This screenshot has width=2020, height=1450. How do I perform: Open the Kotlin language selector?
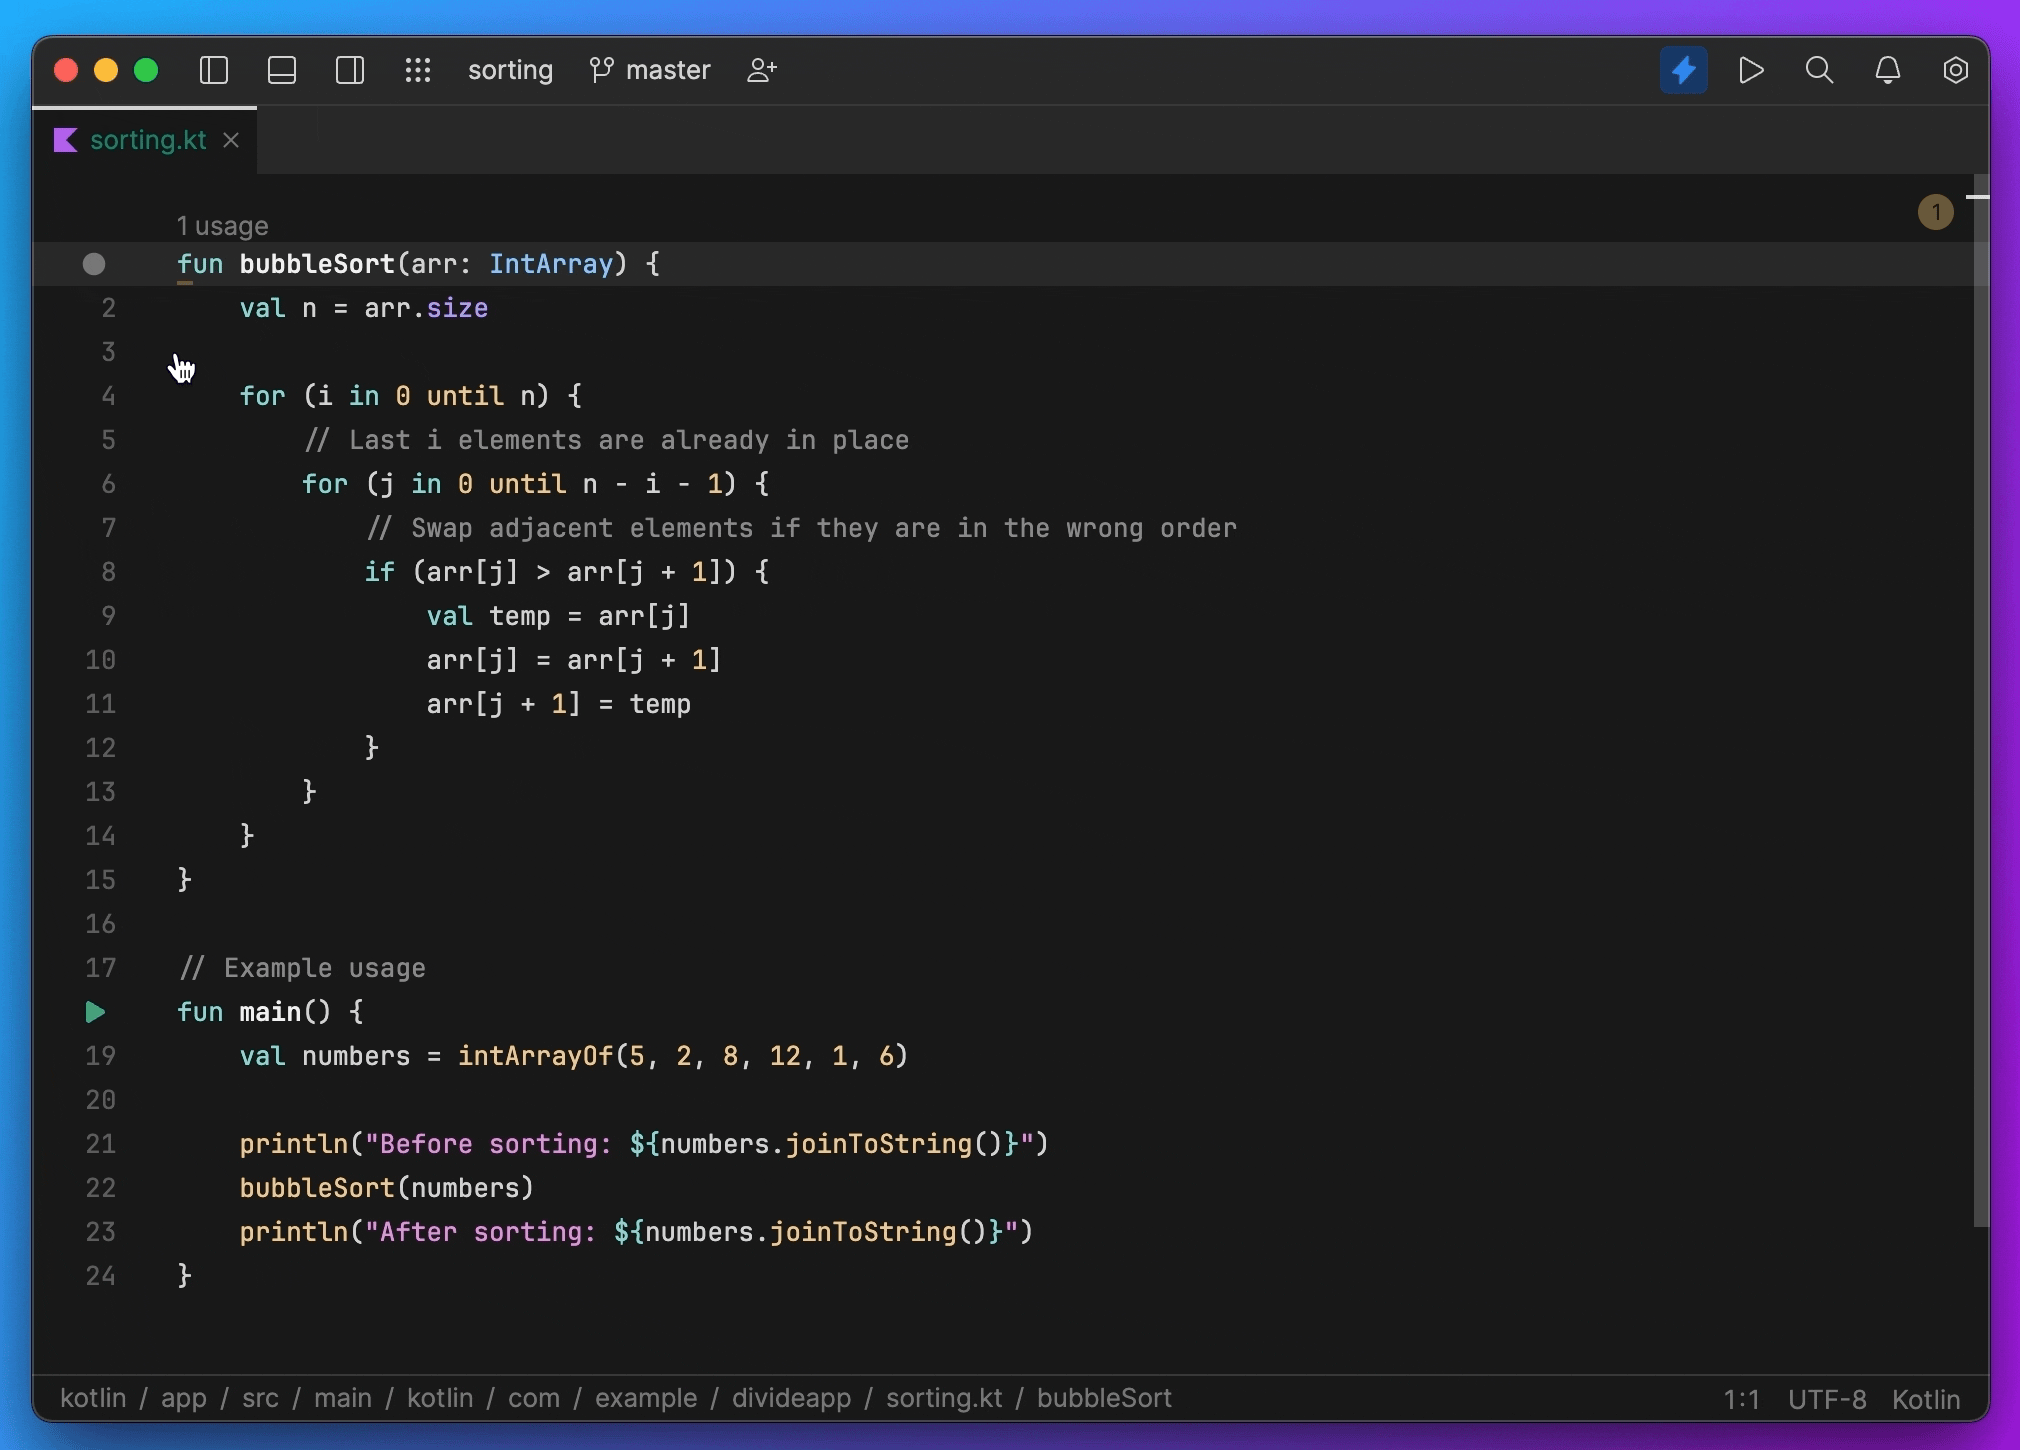point(1926,1399)
